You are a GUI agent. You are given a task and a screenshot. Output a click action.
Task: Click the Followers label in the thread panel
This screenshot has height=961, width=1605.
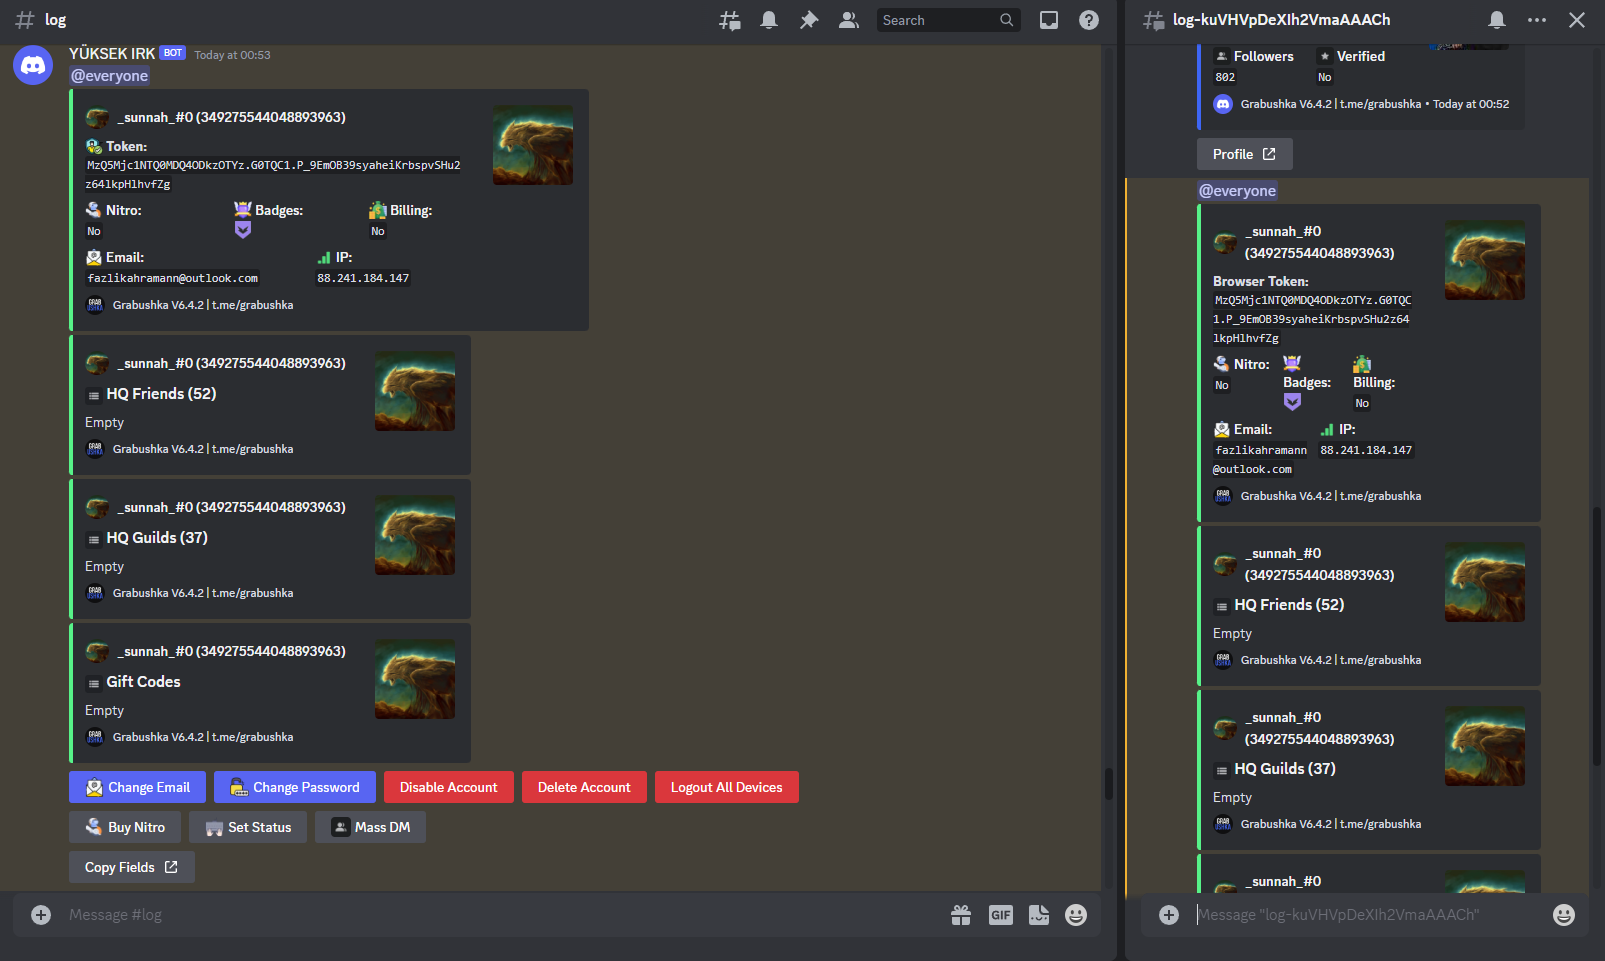tap(1264, 57)
